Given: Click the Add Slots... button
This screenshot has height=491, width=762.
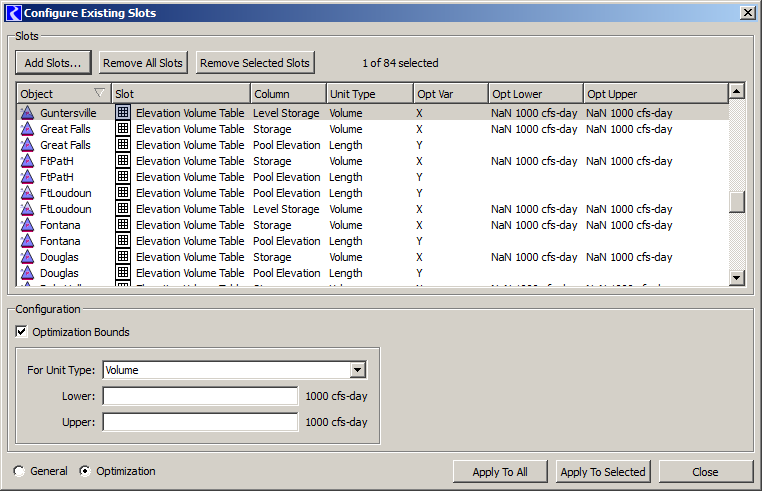Looking at the screenshot, I should 53,63.
